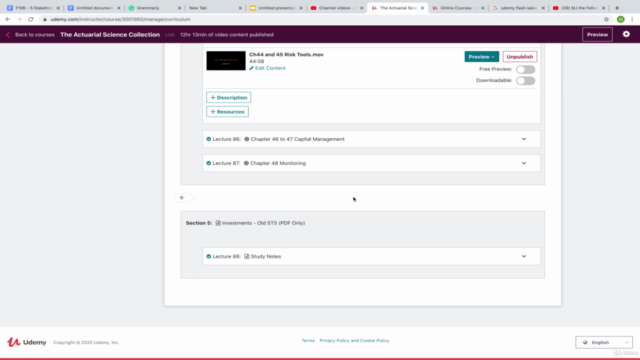Image resolution: width=640 pixels, height=360 pixels.
Task: Click the video icon beside Chapter 48 Monitoring
Action: (x=246, y=163)
